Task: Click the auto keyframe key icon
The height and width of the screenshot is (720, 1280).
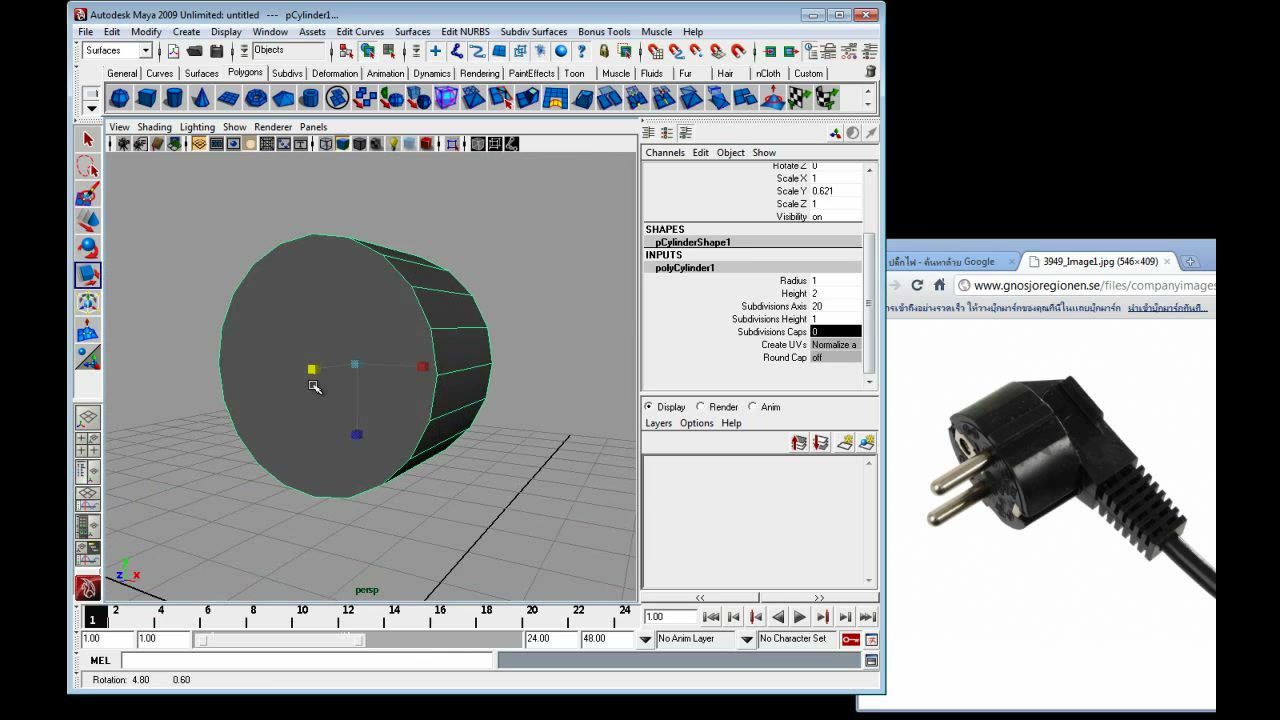Action: pos(850,639)
